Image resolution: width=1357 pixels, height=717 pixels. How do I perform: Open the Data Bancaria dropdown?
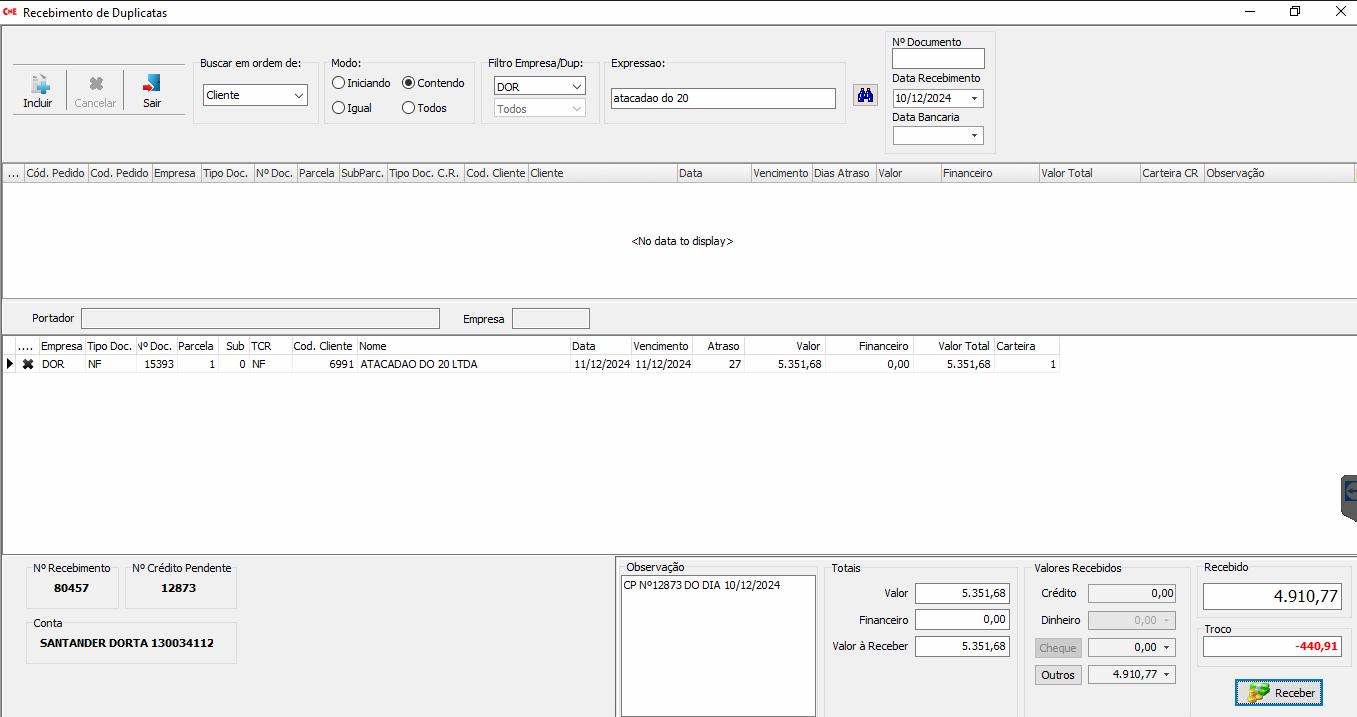coord(974,136)
